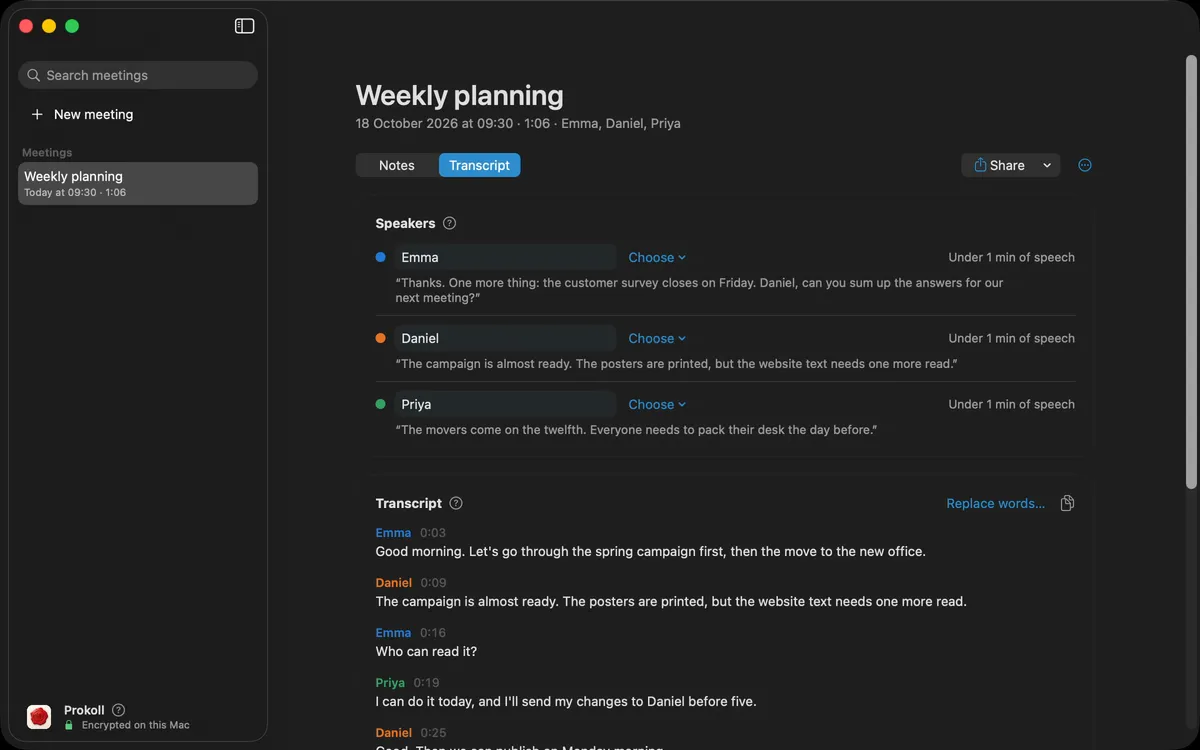
Task: Click the text "Who can read it?"
Action: pos(426,651)
